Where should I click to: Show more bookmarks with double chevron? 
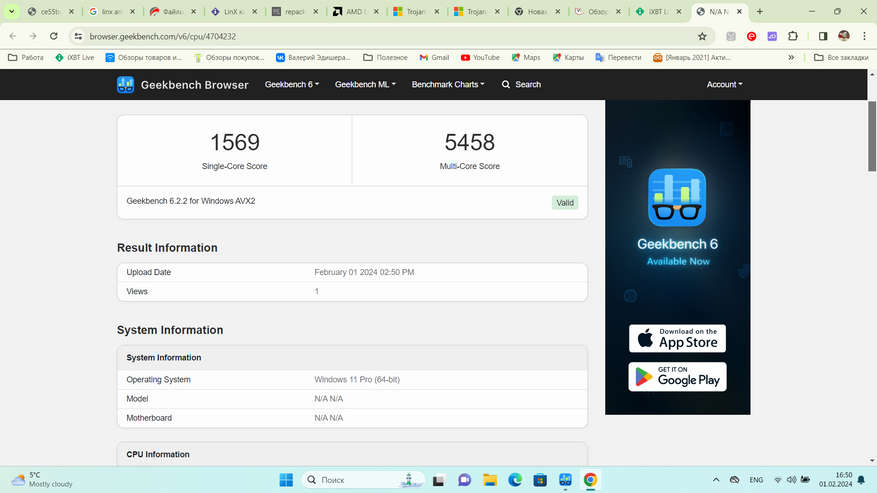791,58
